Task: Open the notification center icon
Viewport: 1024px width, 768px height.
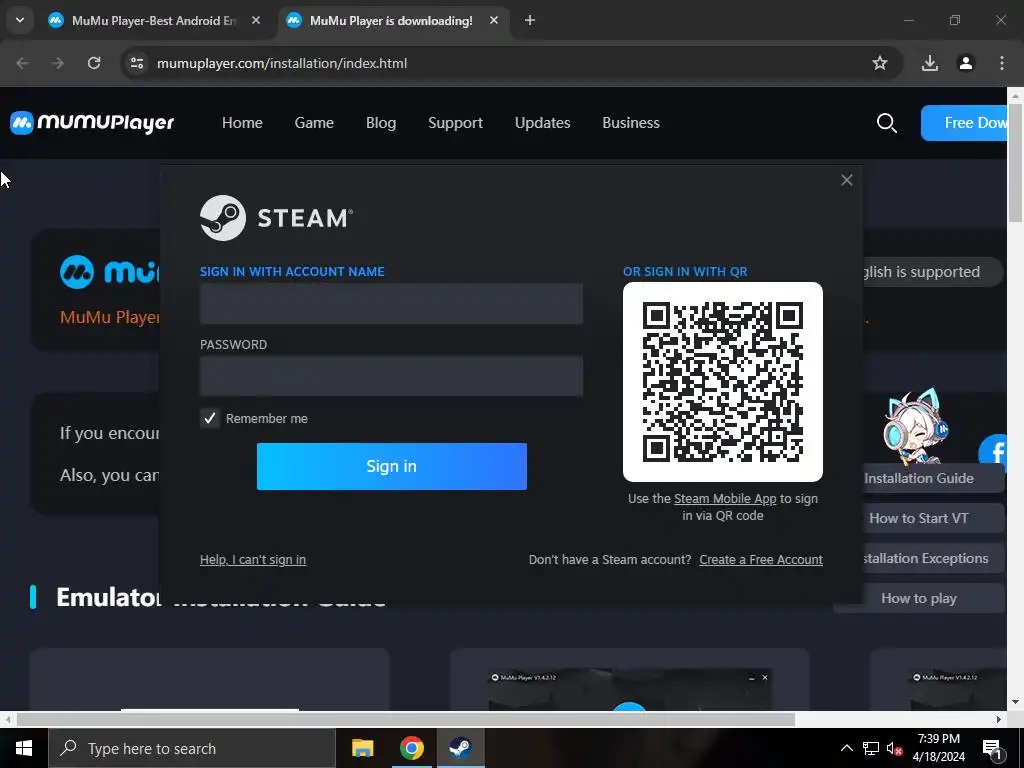Action: click(993, 749)
